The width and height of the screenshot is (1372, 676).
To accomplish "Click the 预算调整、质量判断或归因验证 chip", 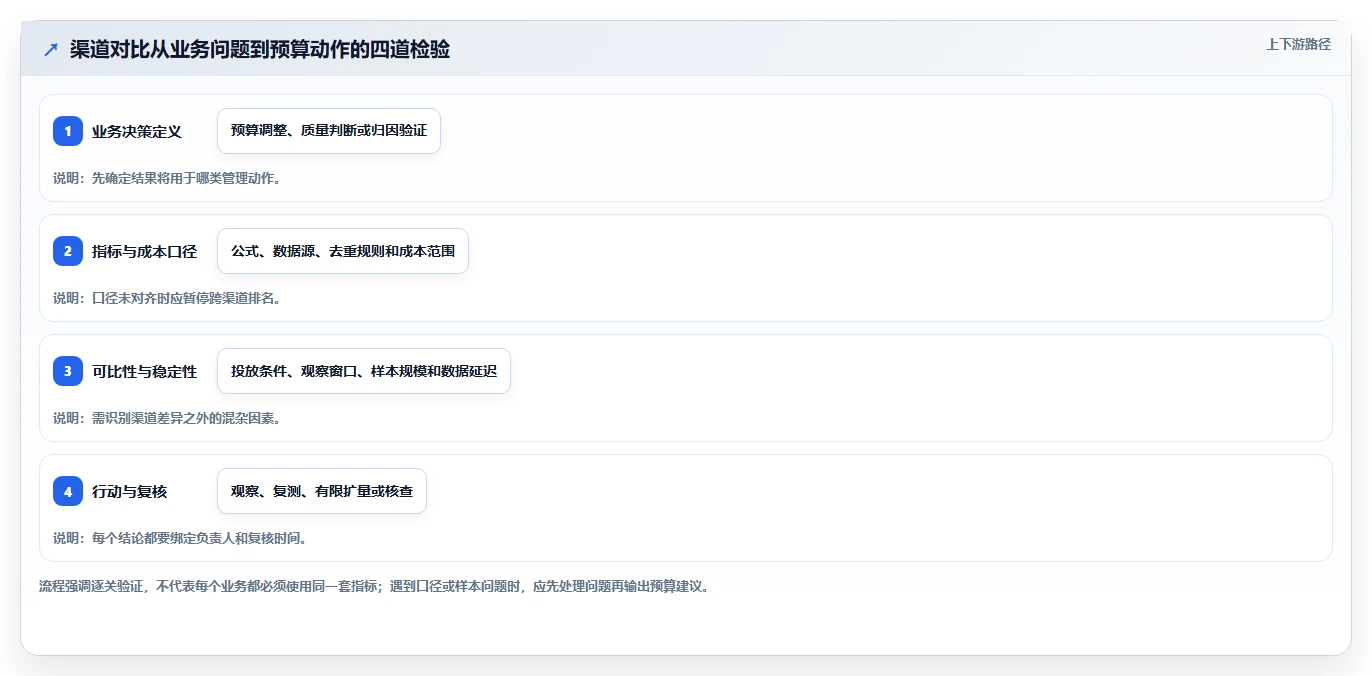I will [x=329, y=131].
